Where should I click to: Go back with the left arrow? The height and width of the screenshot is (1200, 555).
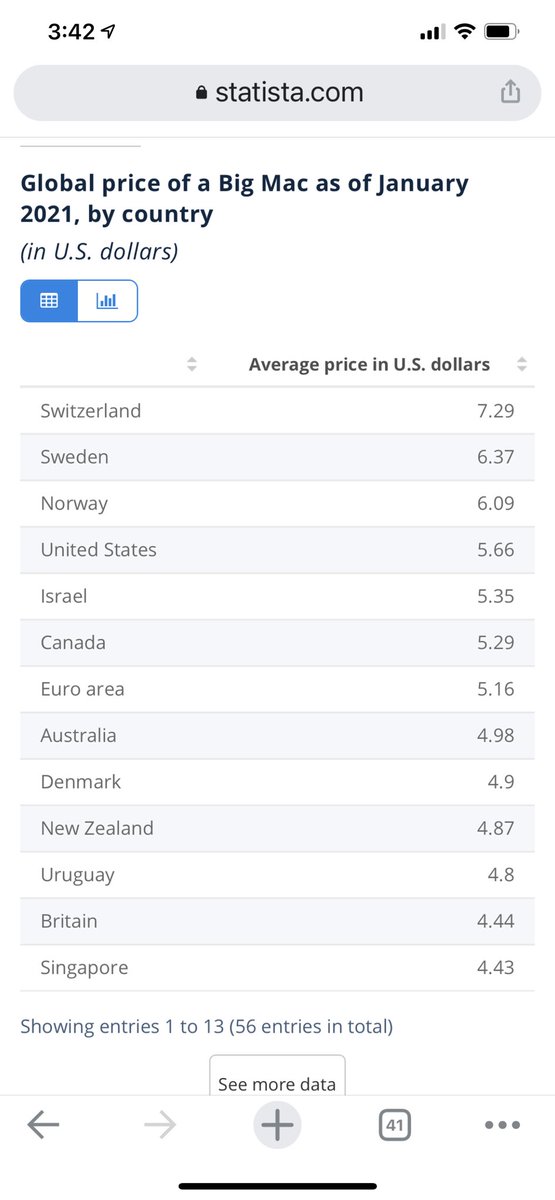43,1125
